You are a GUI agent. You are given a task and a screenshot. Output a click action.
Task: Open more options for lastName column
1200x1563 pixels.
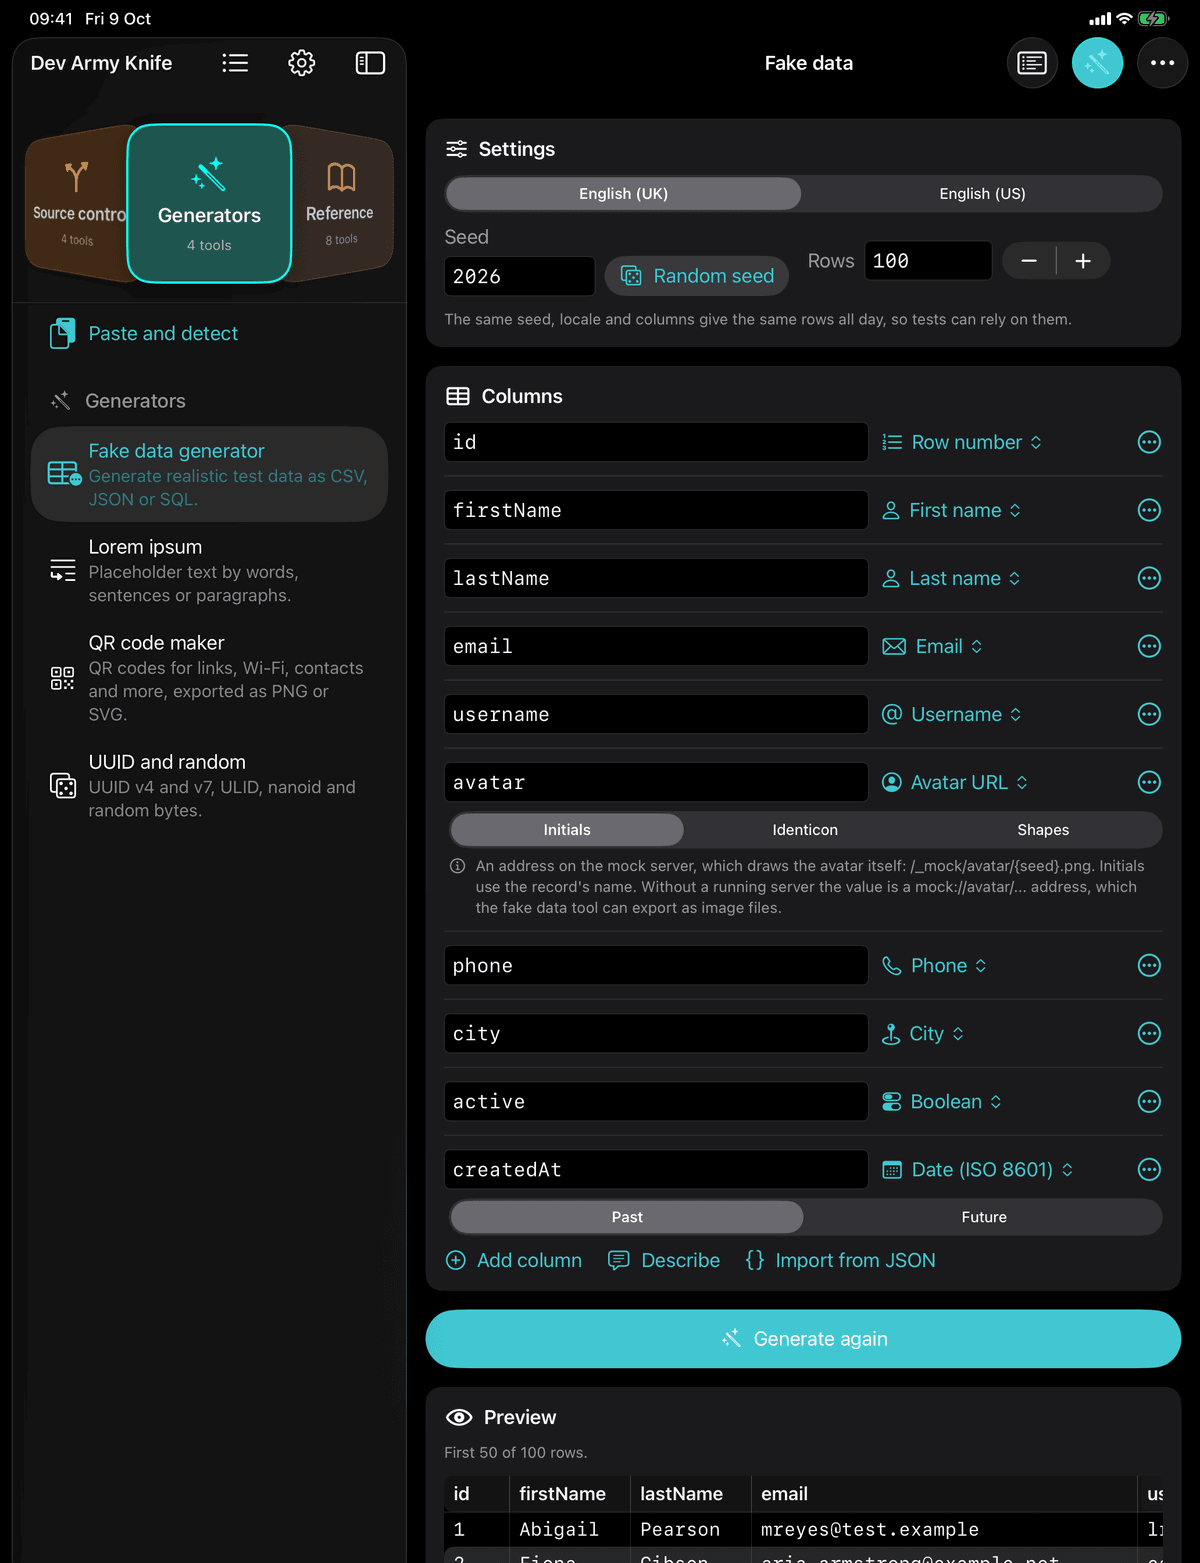point(1149,578)
